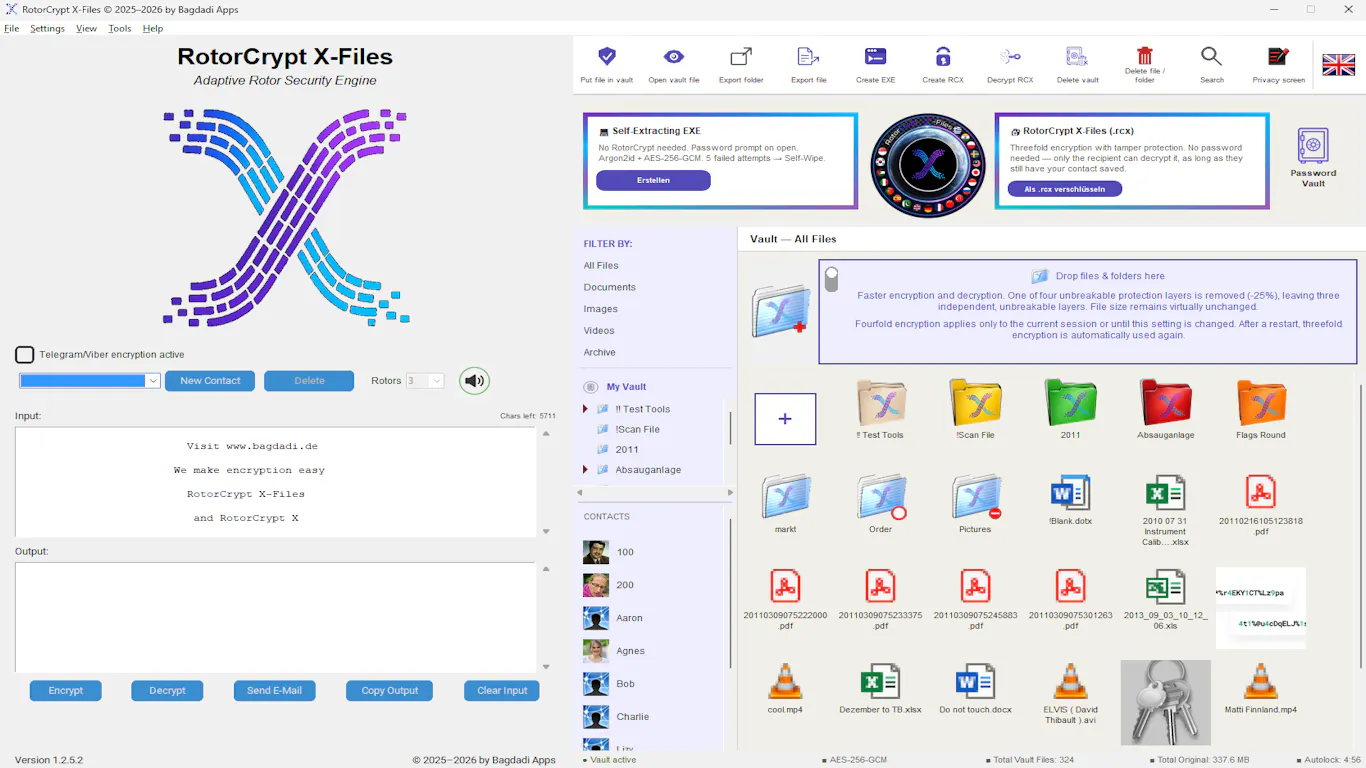The height and width of the screenshot is (768, 1366).
Task: Toggle sound with the speaker icon
Action: pyautogui.click(x=475, y=381)
